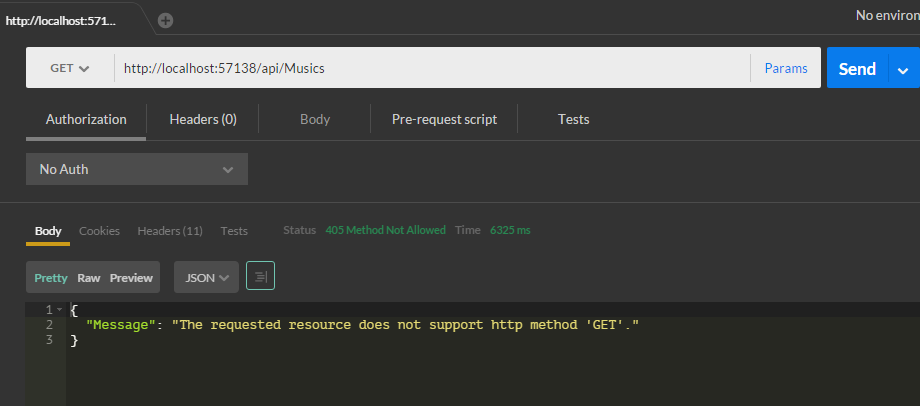
Task: Open the request Tests tab
Action: [573, 119]
